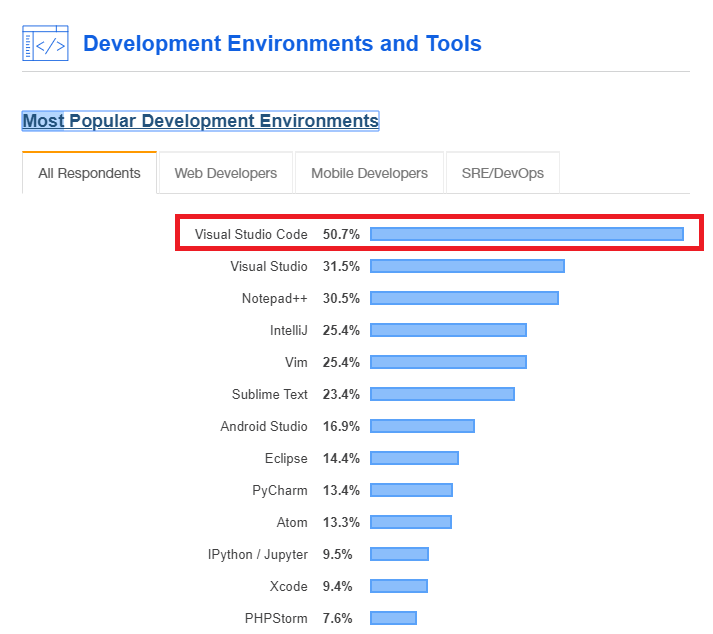Click the 9.4% value

(x=337, y=587)
